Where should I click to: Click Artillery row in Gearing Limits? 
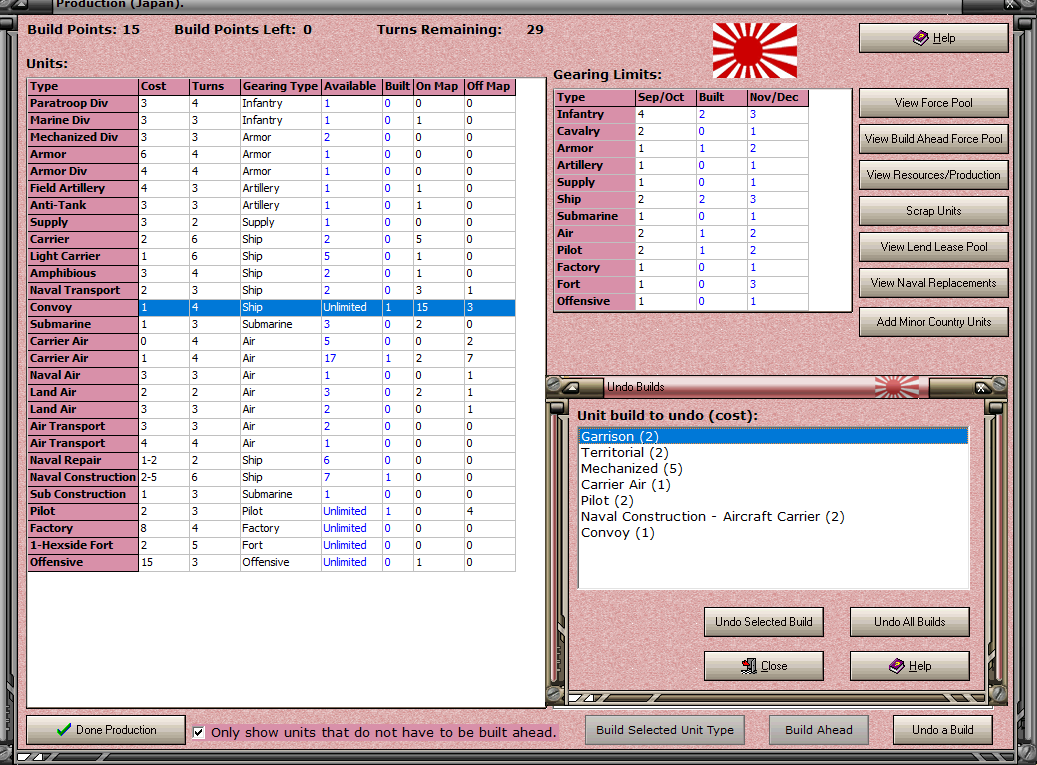click(681, 165)
